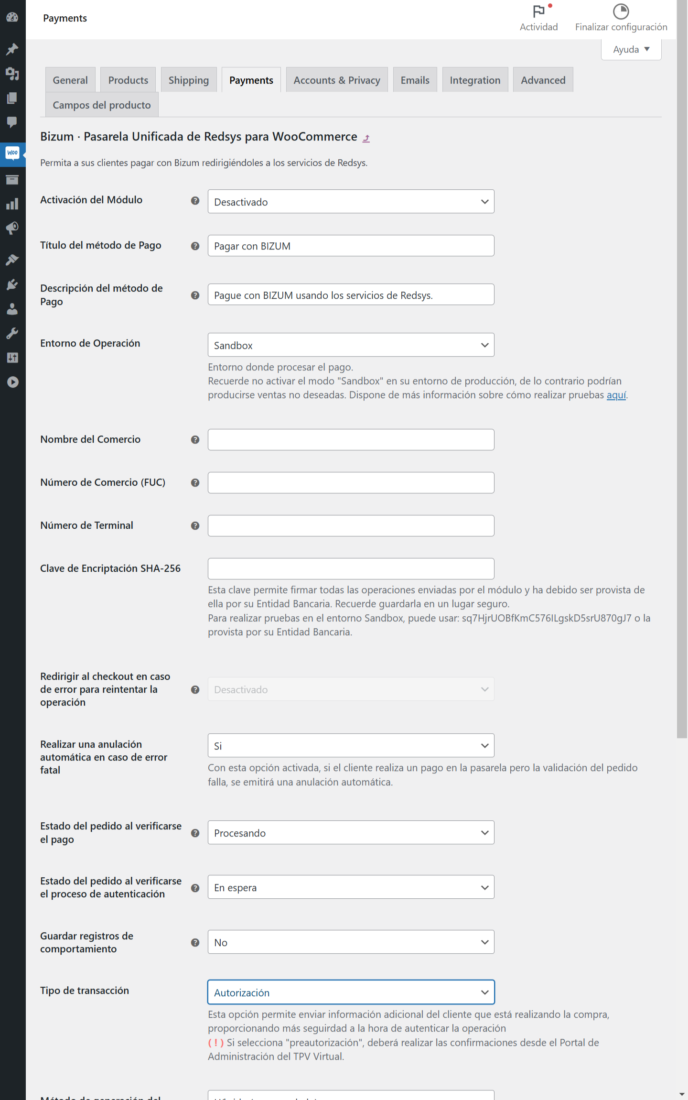Click the 'aquí' testing information link
The width and height of the screenshot is (688, 1100).
(x=617, y=395)
